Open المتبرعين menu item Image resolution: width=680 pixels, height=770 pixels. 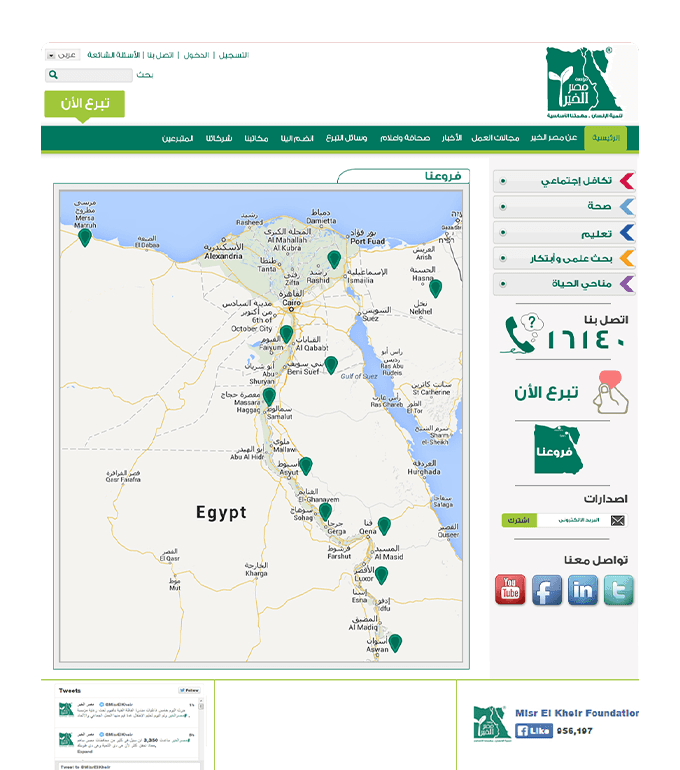click(178, 138)
